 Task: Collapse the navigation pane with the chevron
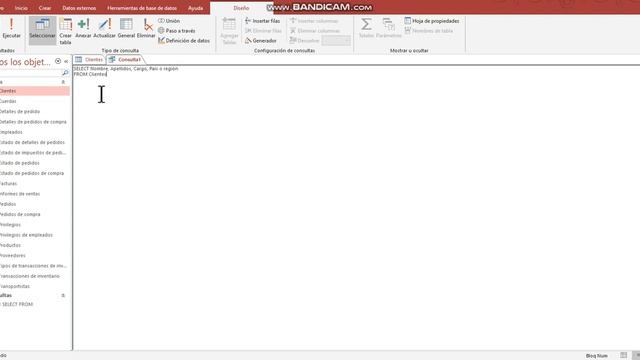[x=66, y=61]
